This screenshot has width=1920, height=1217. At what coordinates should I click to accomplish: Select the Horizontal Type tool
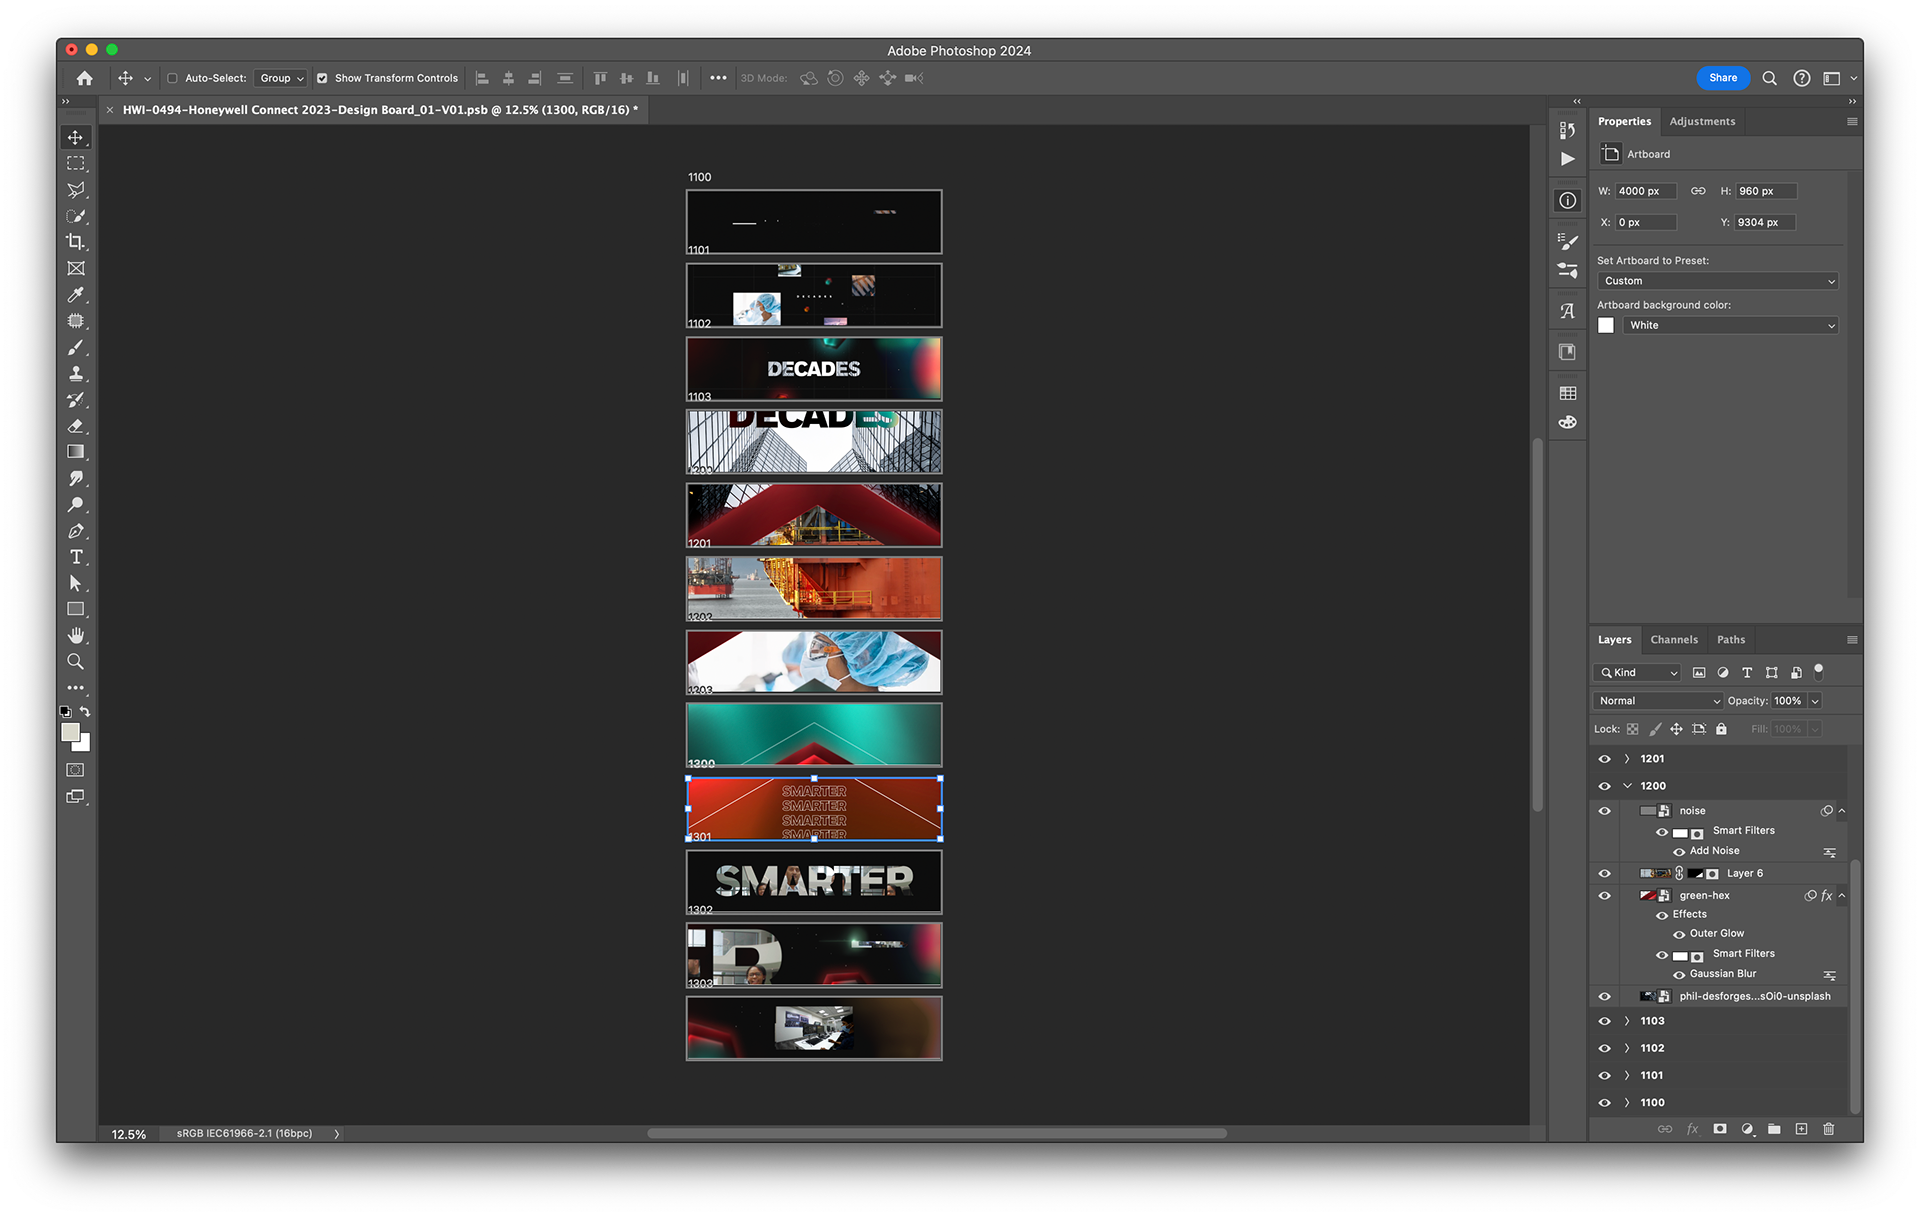point(76,557)
